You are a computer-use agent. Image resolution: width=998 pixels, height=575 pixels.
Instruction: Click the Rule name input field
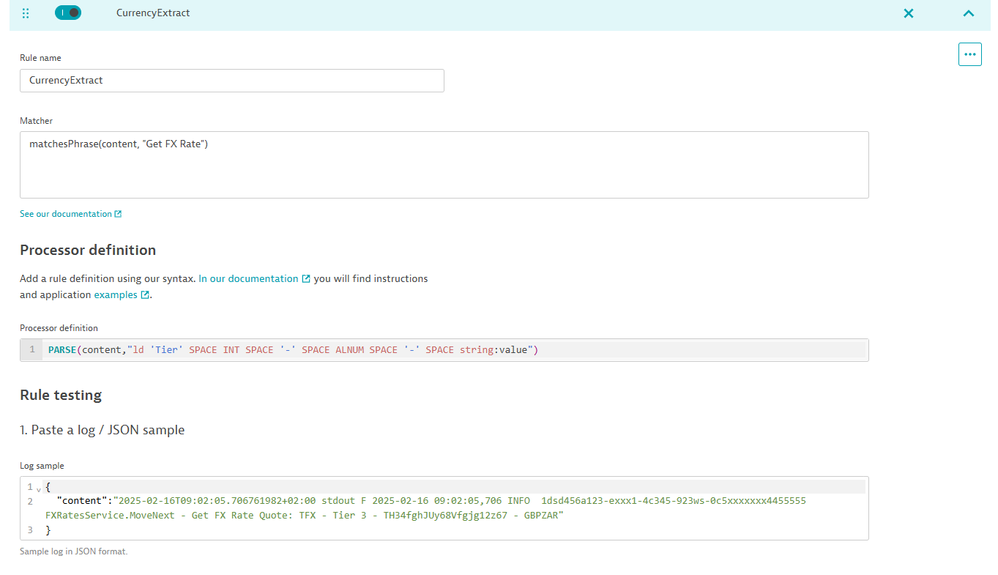click(x=232, y=80)
